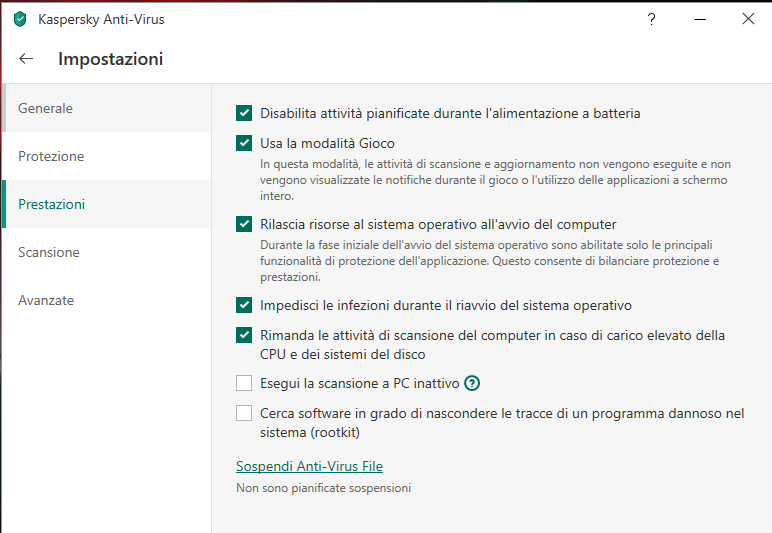Enable the rootkit search checkbox
The image size is (772, 533).
[x=244, y=413]
